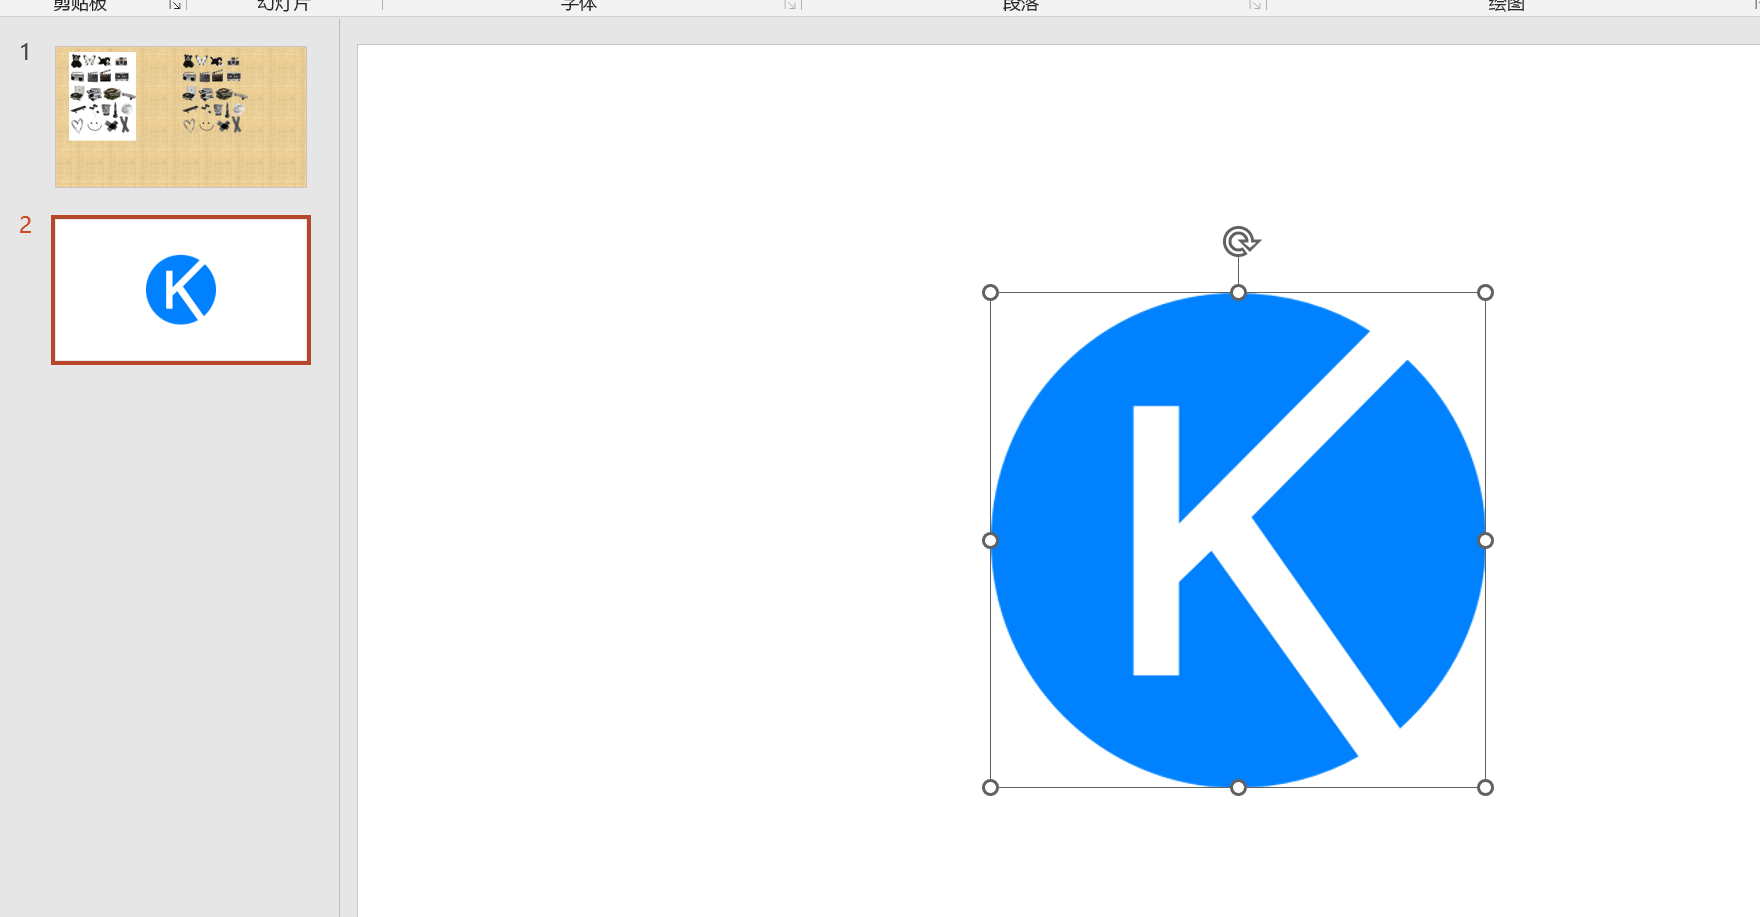Screen dimensions: 1760x917
Task: Click the slide number 1 label
Action: pos(25,52)
